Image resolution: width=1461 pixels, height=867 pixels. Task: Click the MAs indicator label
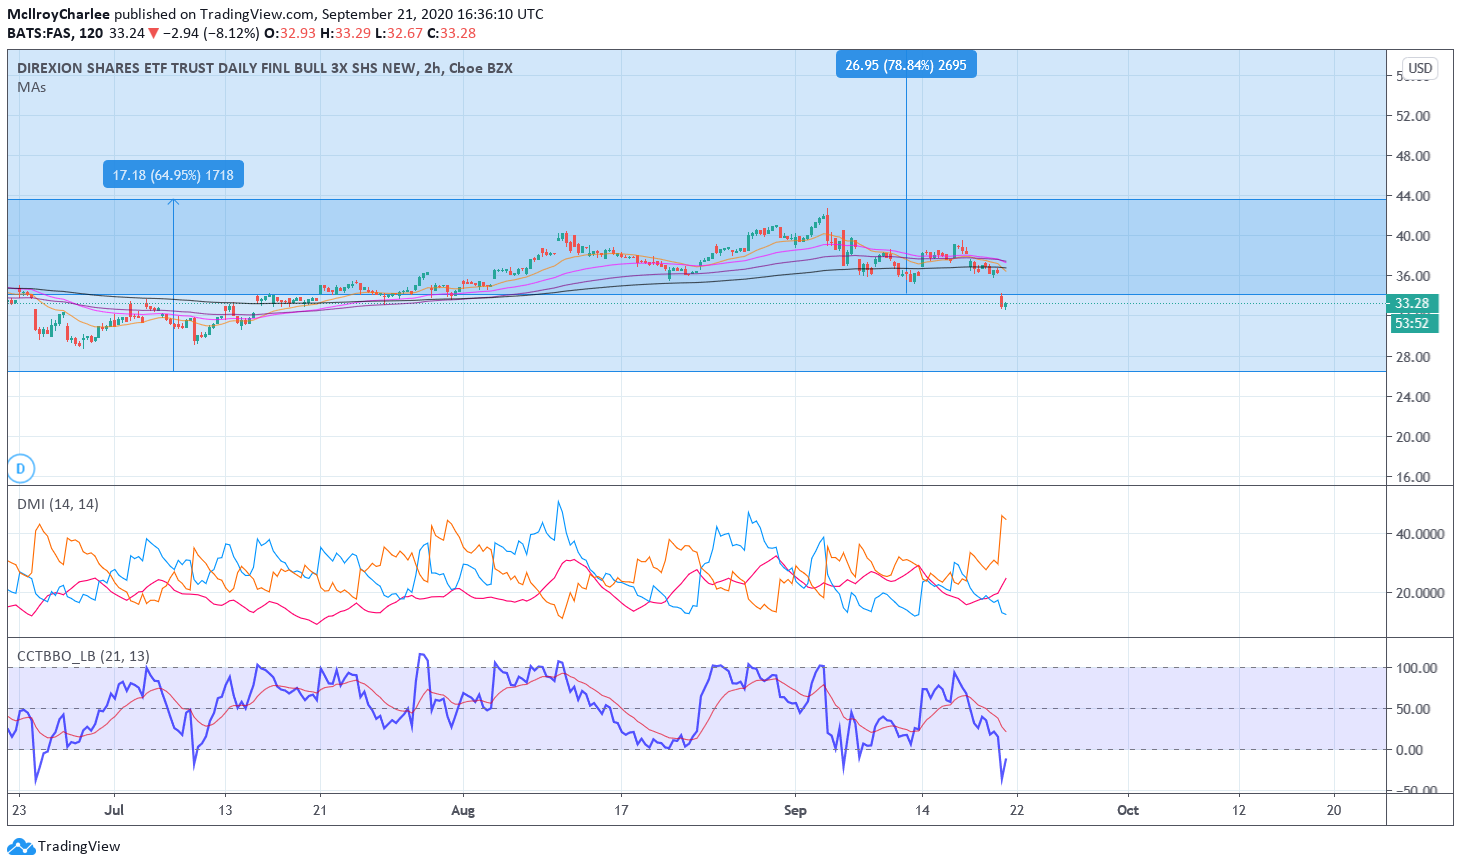click(x=31, y=87)
